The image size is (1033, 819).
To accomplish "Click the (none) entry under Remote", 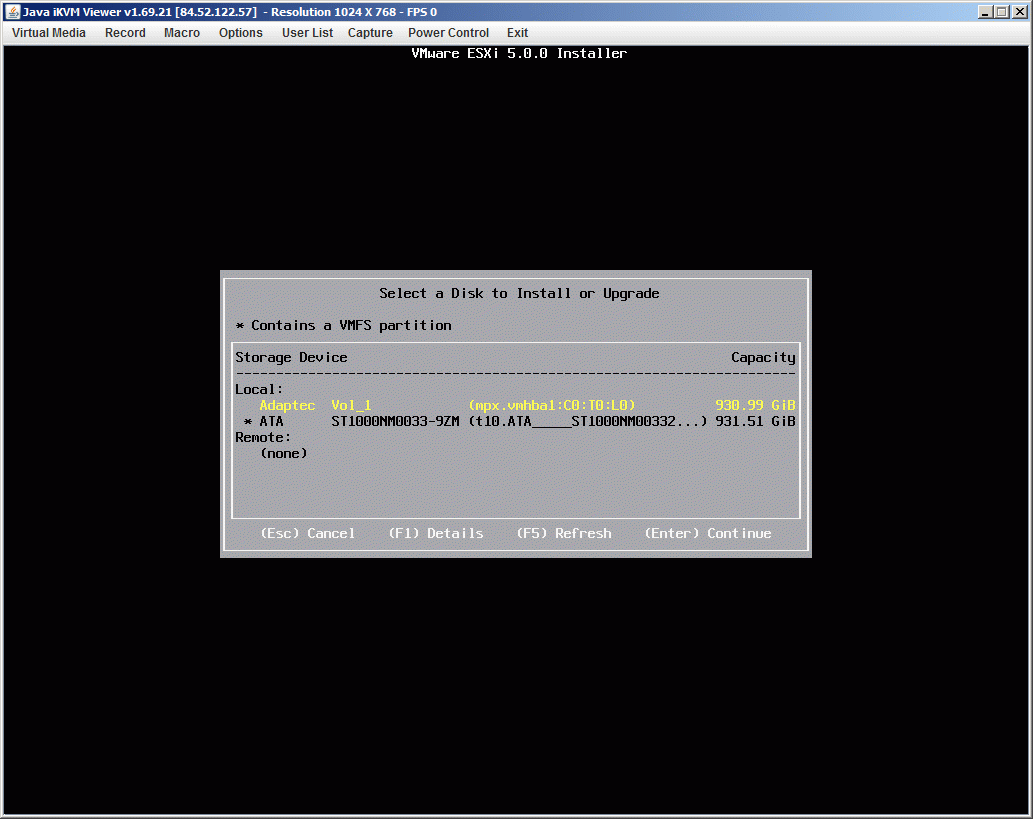I will tap(284, 453).
